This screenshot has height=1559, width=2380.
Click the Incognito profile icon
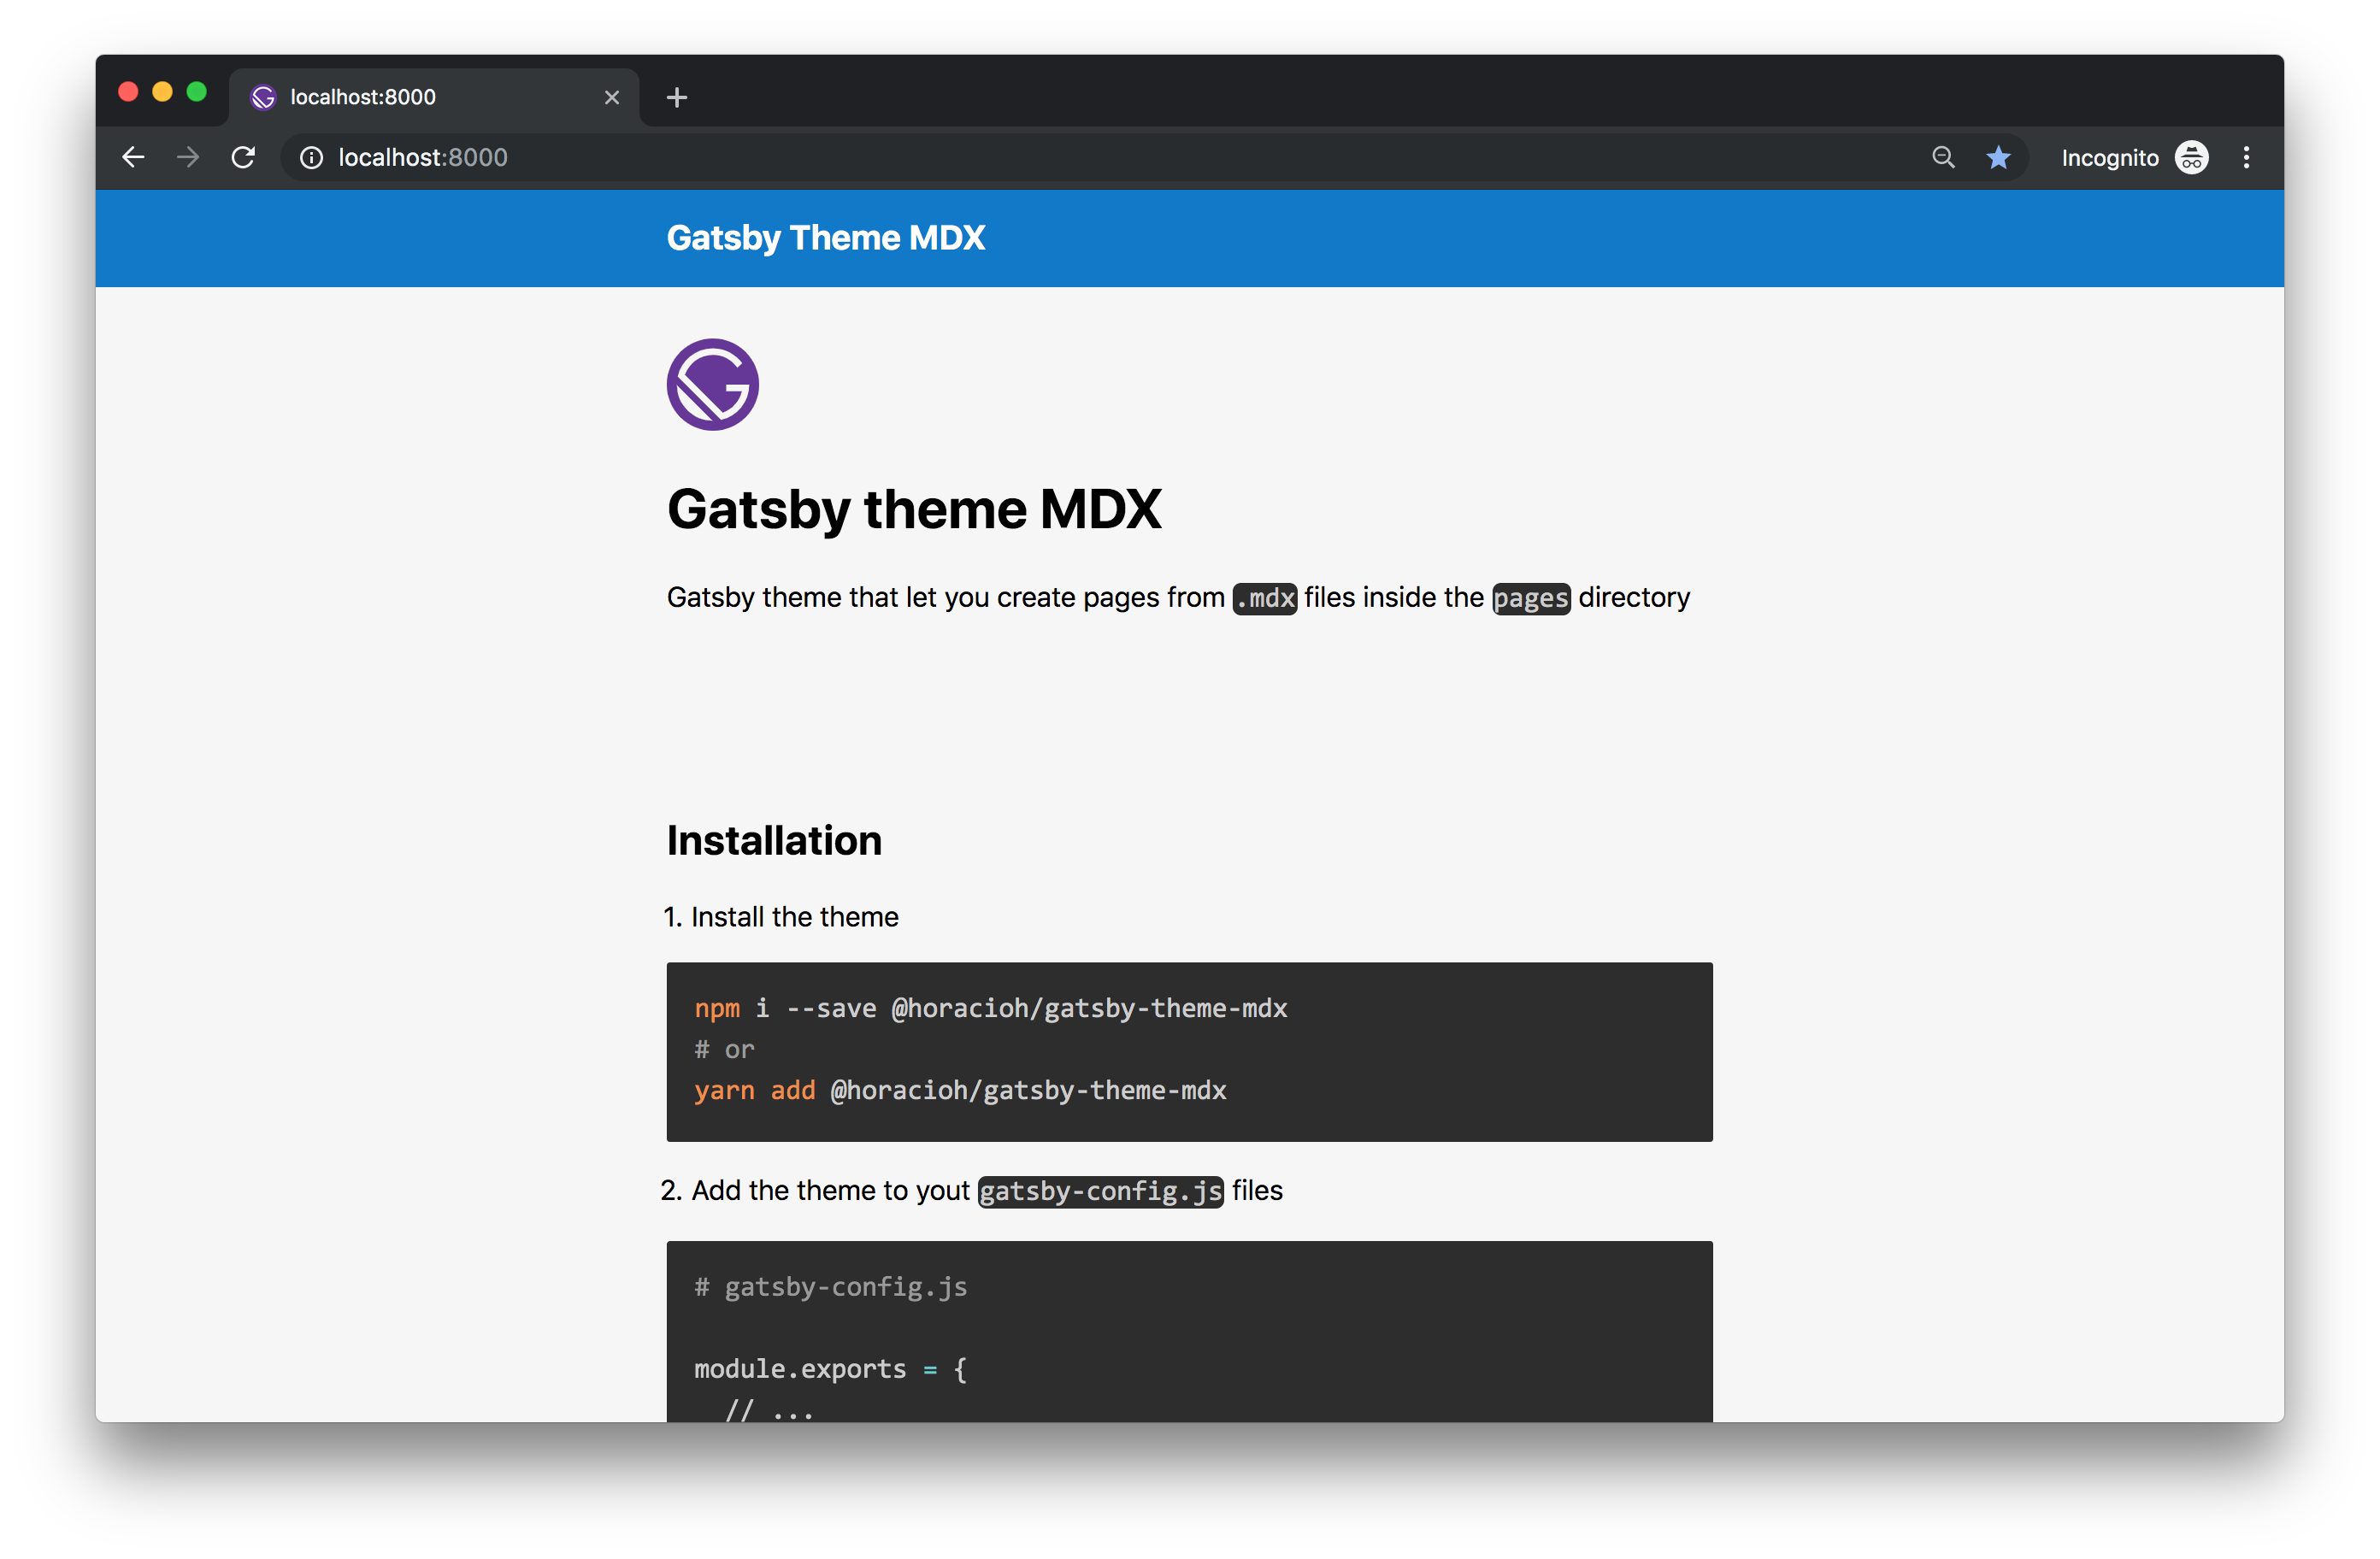tap(2191, 157)
